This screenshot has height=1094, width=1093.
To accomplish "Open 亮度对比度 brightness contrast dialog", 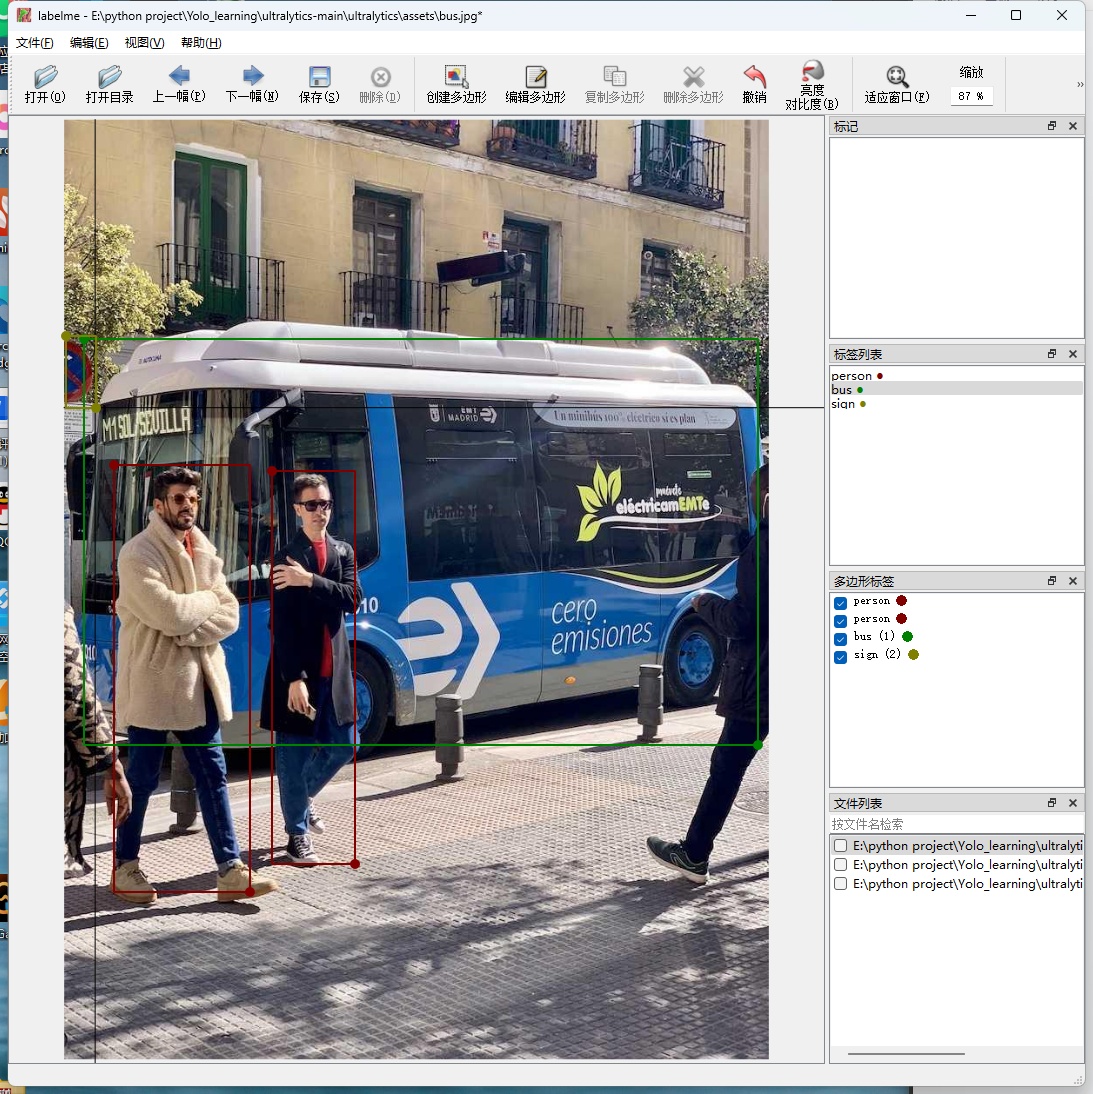I will (812, 85).
